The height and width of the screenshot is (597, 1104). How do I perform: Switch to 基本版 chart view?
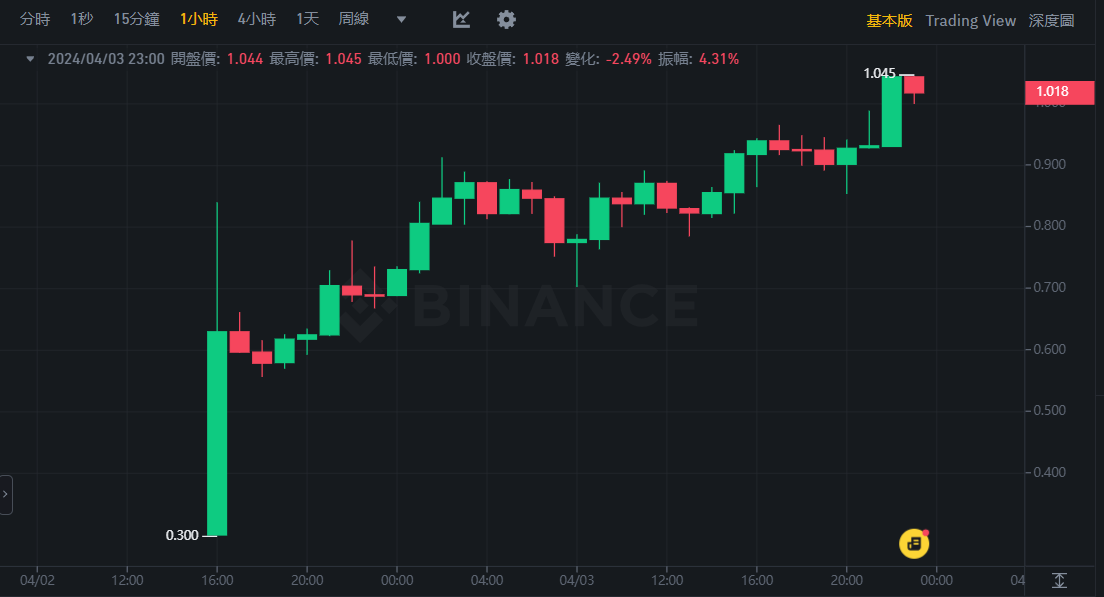tap(889, 21)
